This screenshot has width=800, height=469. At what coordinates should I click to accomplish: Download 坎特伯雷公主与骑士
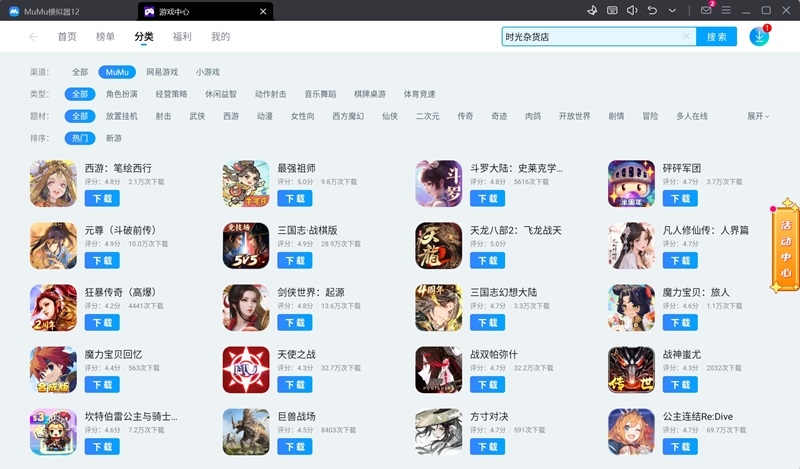(x=102, y=447)
